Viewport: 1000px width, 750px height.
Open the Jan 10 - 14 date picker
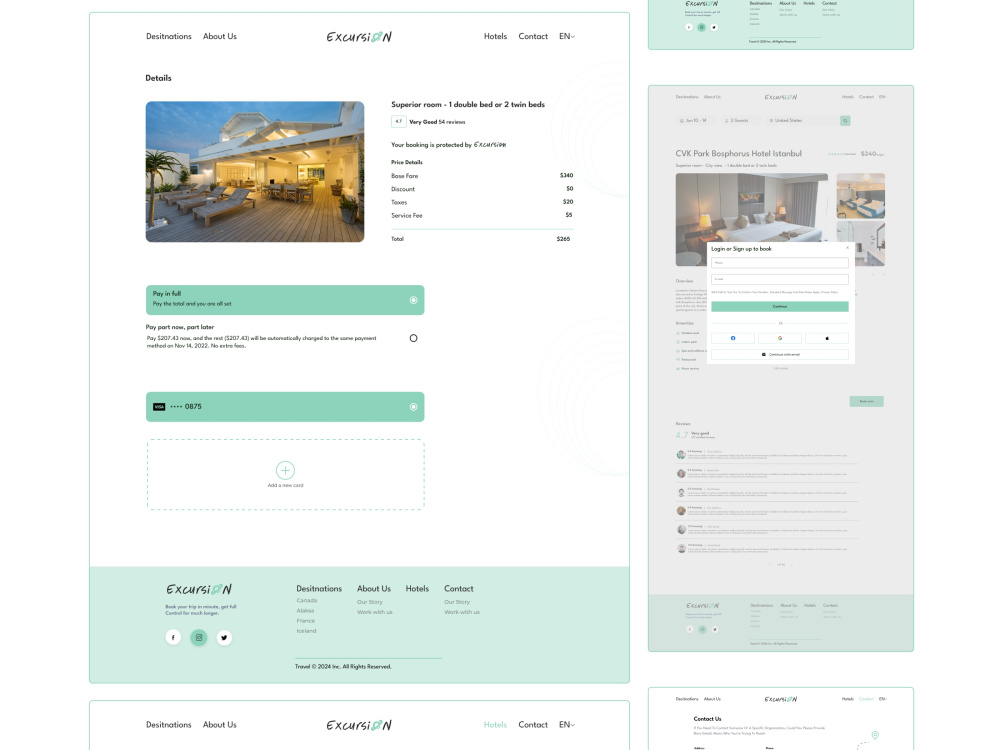(x=695, y=121)
